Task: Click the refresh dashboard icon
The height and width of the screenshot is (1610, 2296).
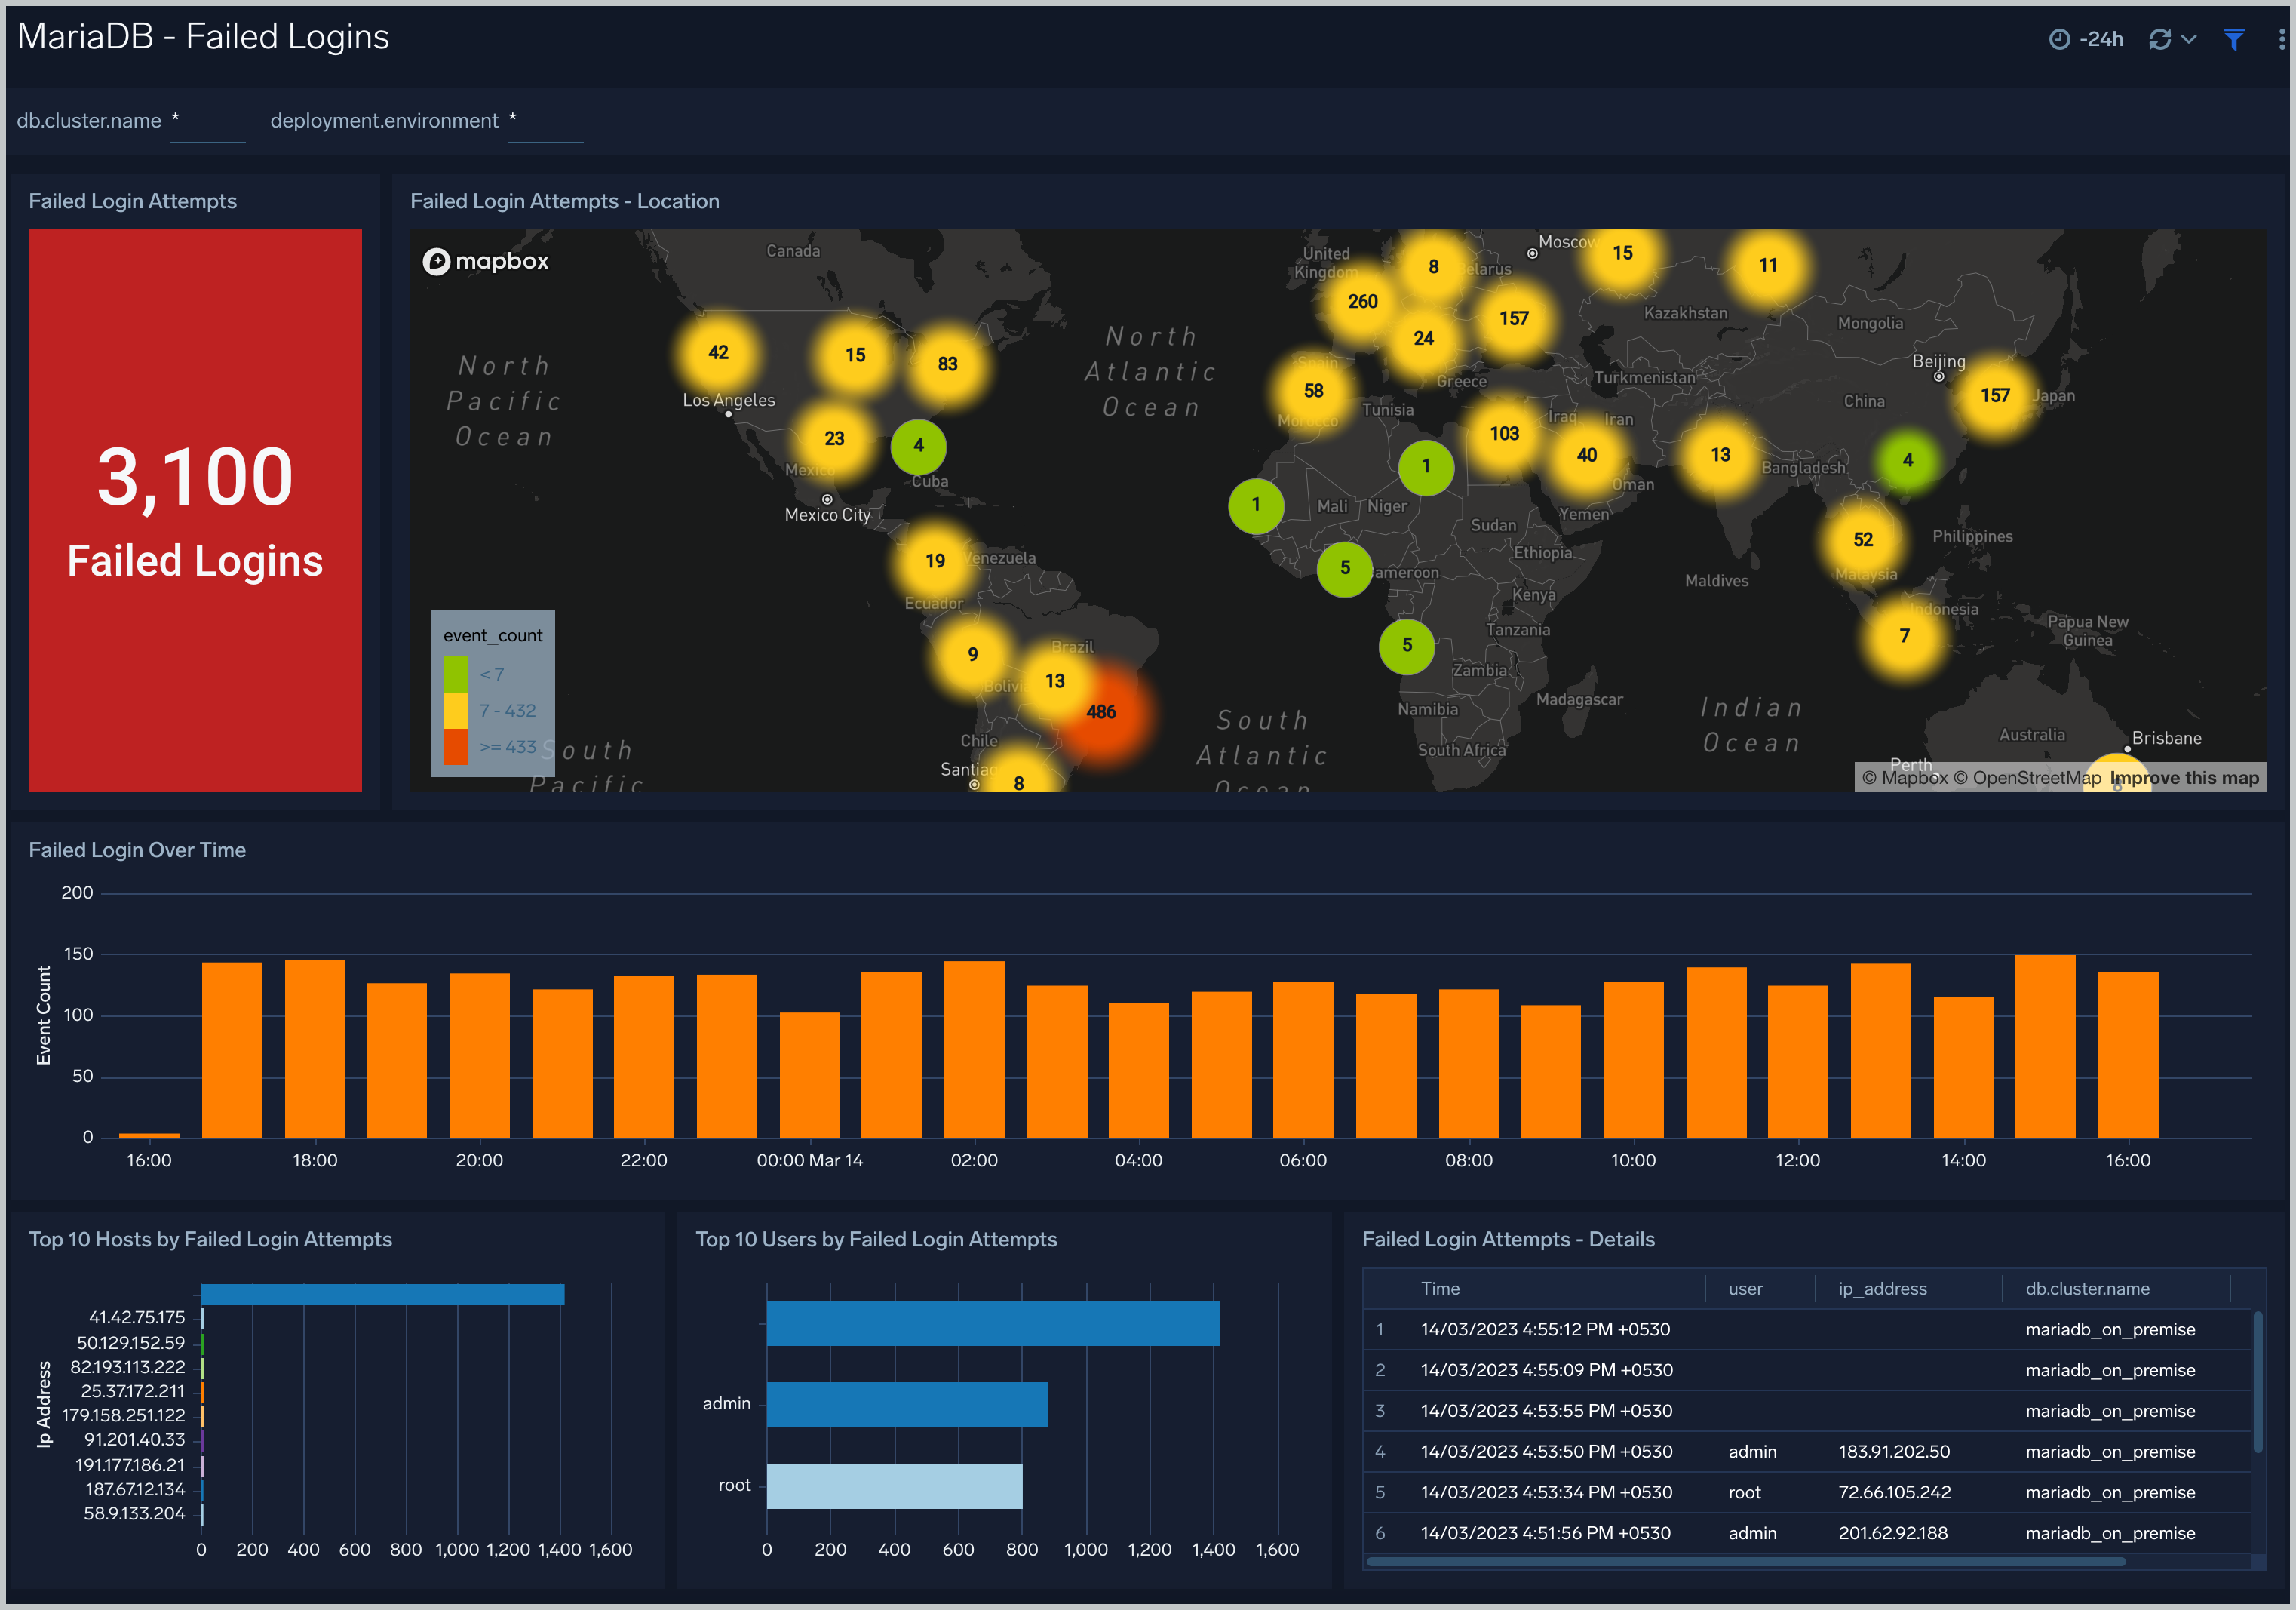Action: point(2160,39)
